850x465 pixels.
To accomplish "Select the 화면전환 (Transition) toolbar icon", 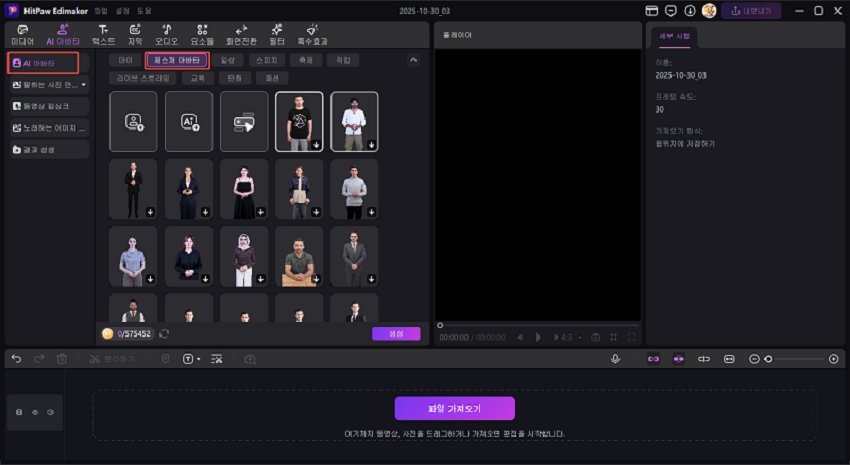I will pos(241,35).
